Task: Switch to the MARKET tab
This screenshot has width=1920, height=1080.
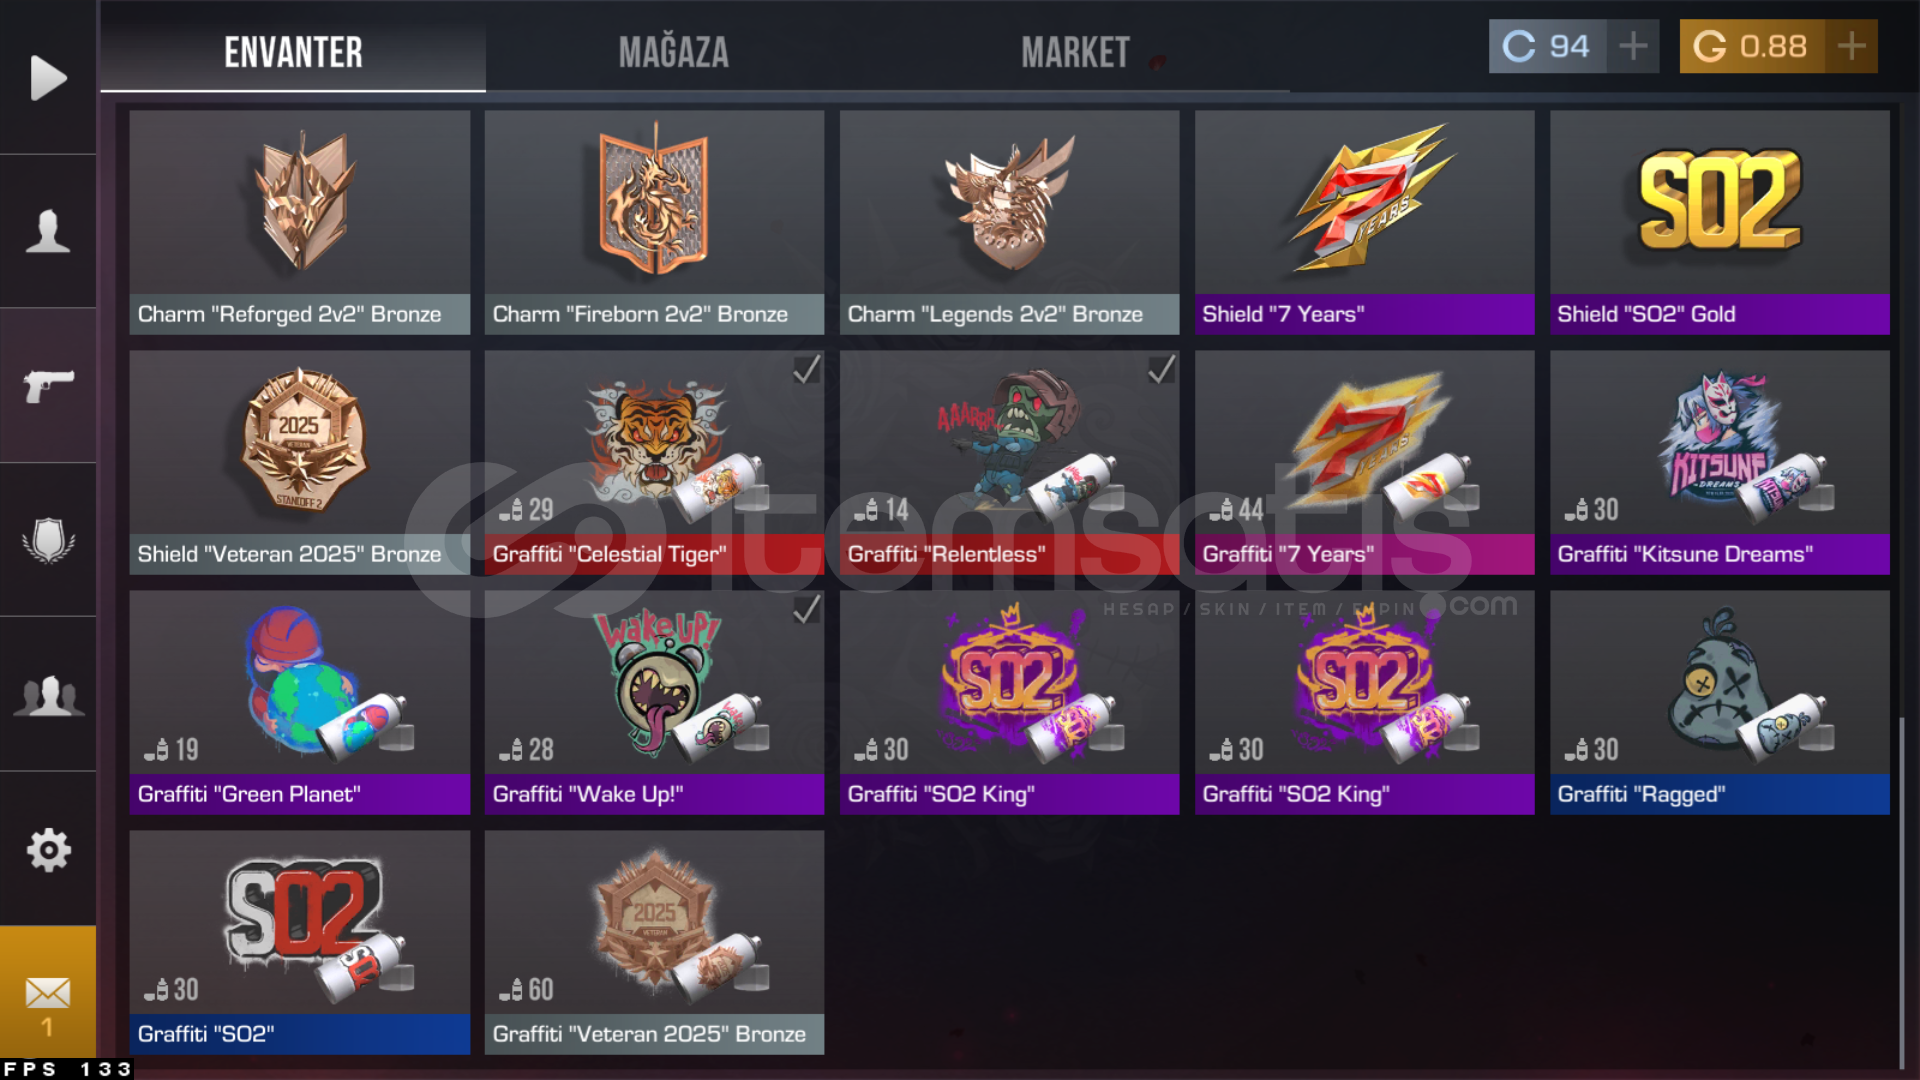Action: pyautogui.click(x=1075, y=52)
